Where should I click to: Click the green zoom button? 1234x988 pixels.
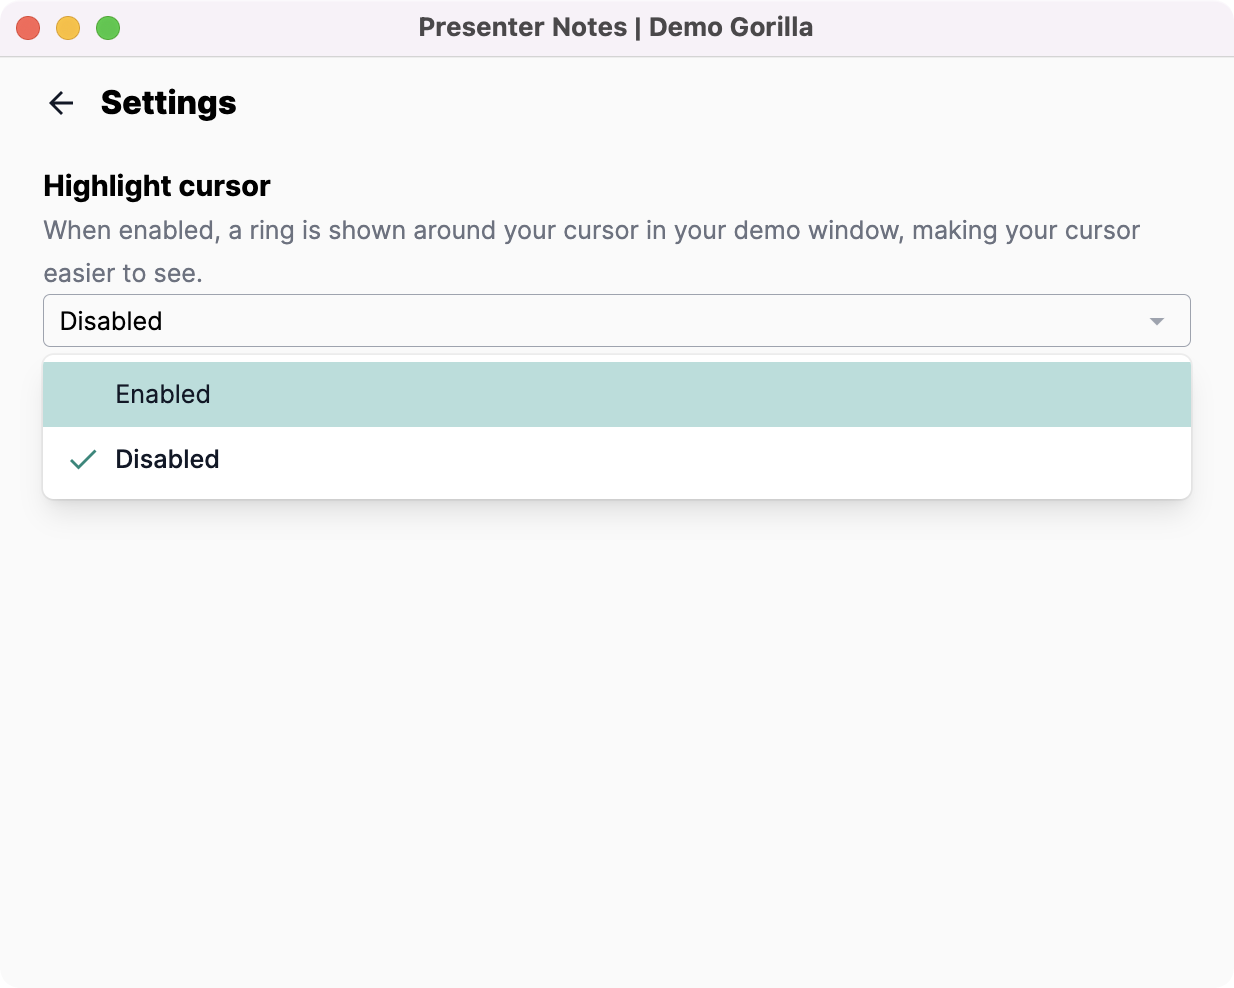point(107,28)
